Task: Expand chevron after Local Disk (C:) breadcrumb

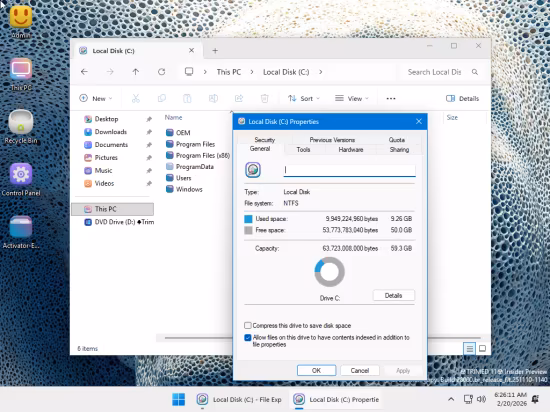Action: (321, 72)
